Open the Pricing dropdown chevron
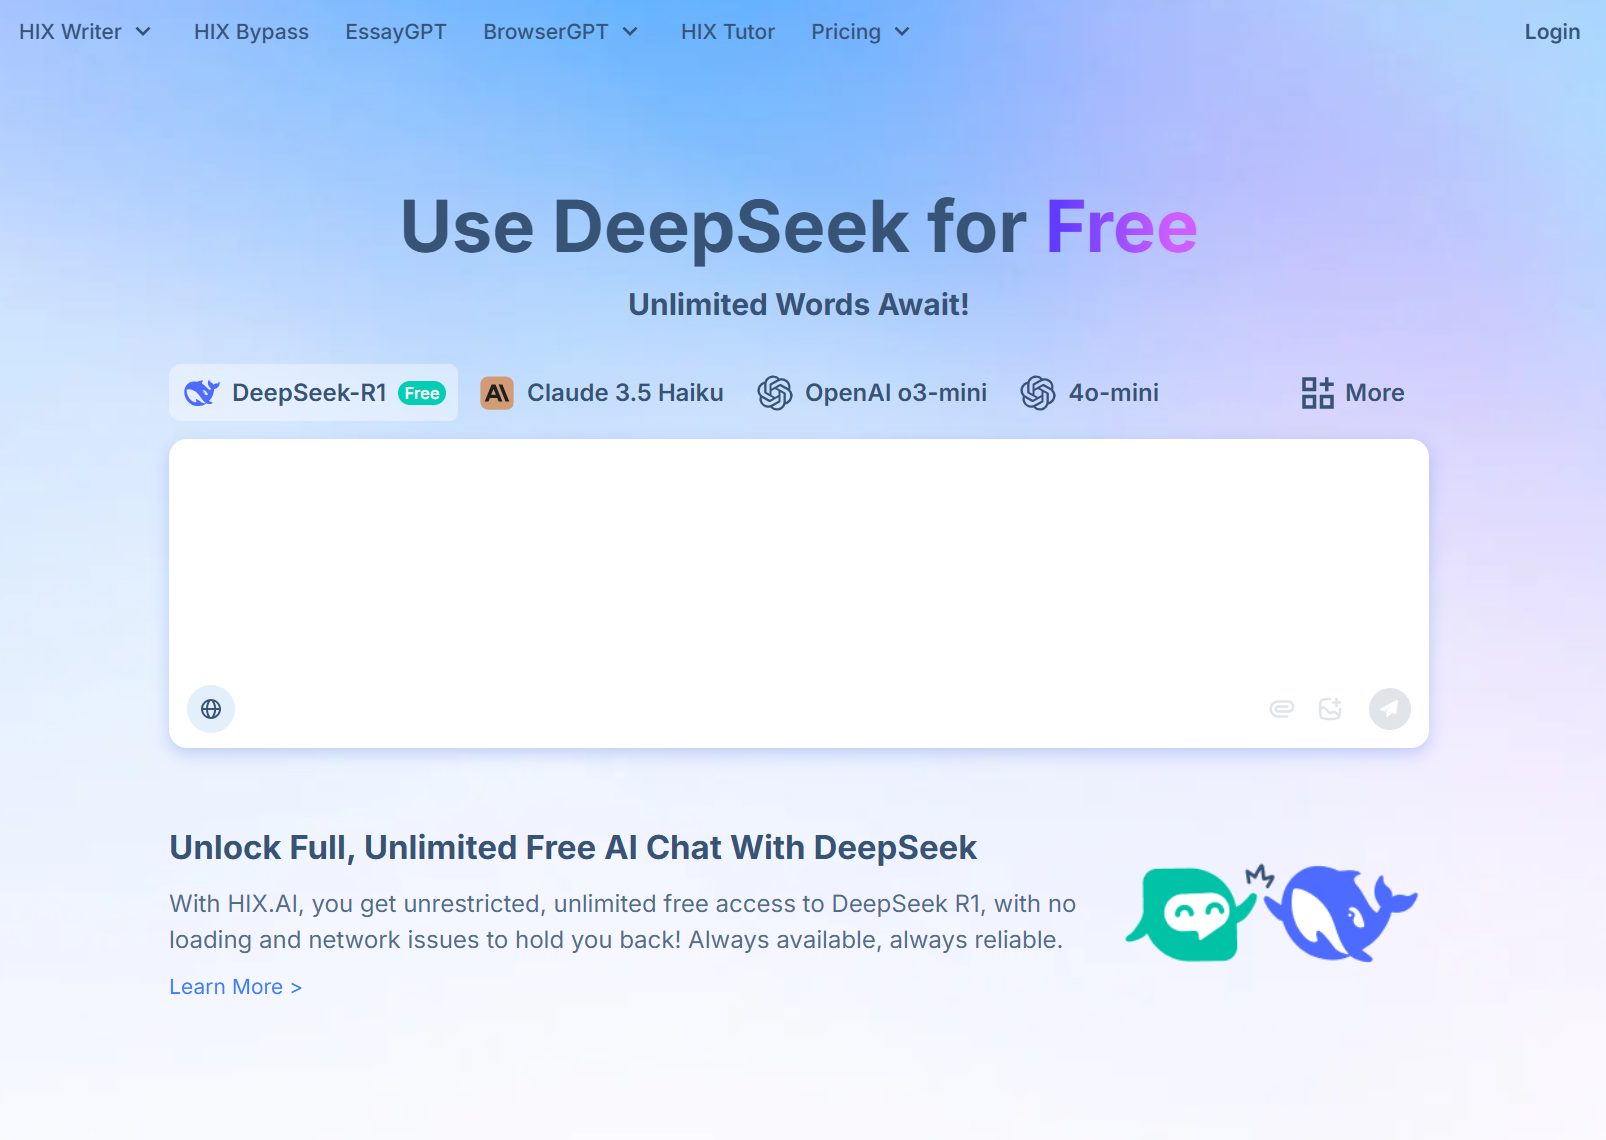 tap(902, 32)
